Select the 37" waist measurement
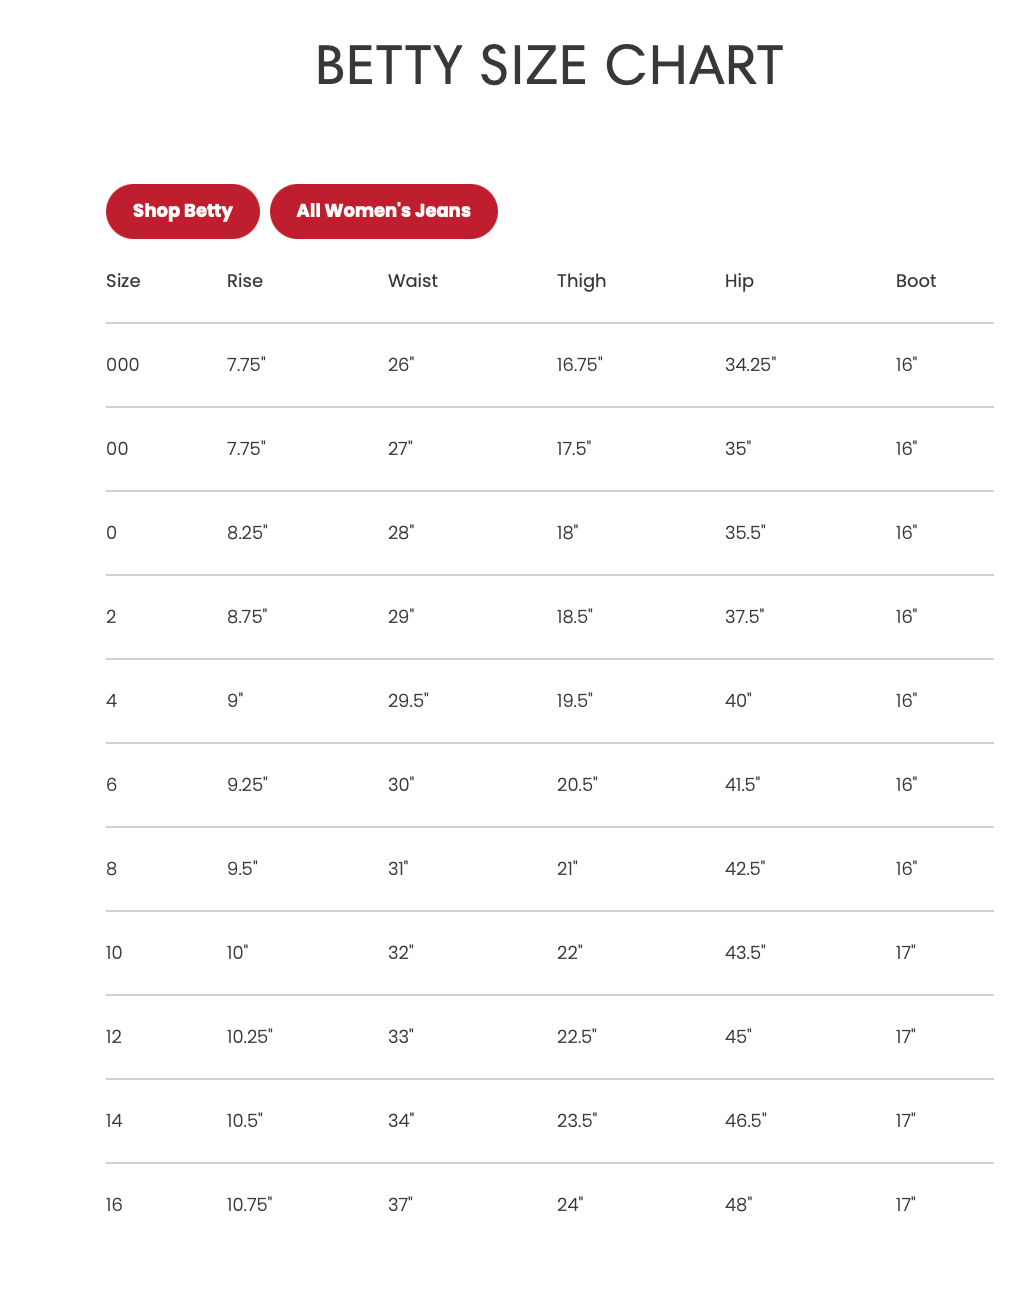Viewport: 1022px width, 1297px height. click(x=400, y=1205)
